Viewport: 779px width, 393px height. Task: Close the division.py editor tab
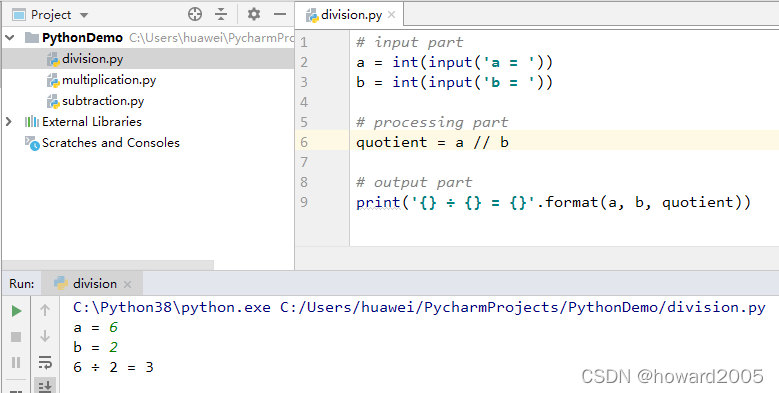(391, 15)
